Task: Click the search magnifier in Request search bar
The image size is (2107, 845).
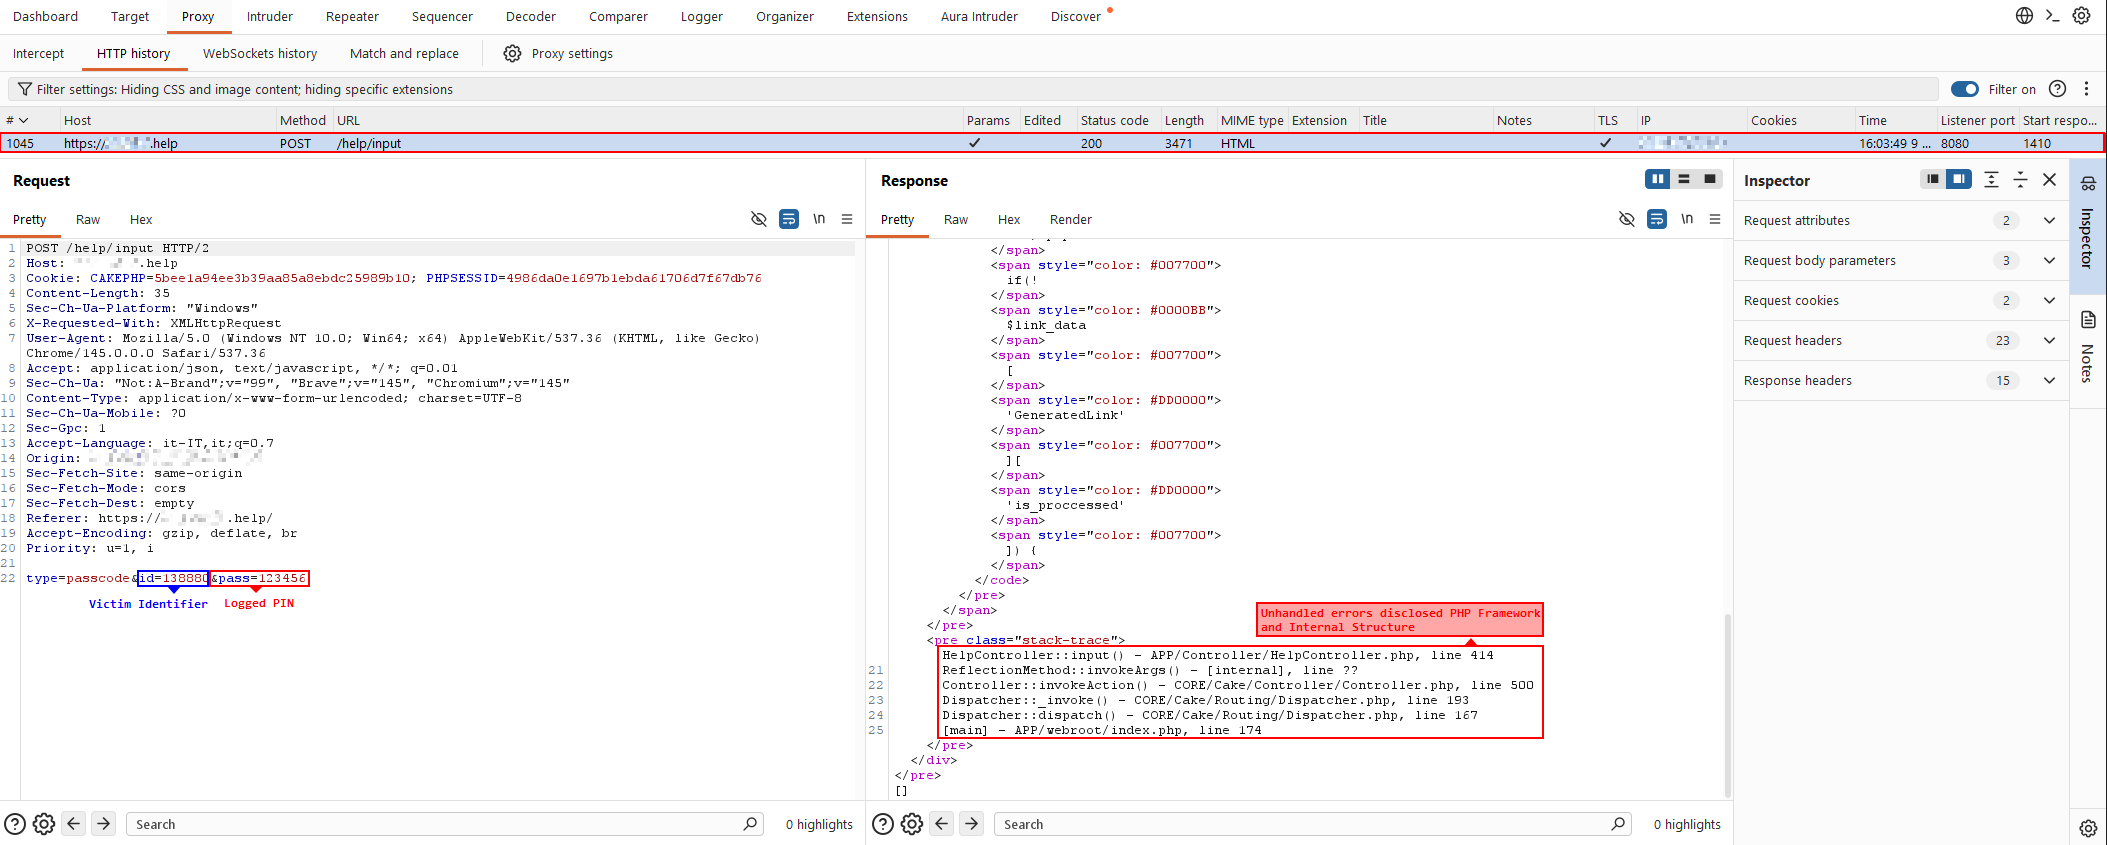Action: pos(750,824)
